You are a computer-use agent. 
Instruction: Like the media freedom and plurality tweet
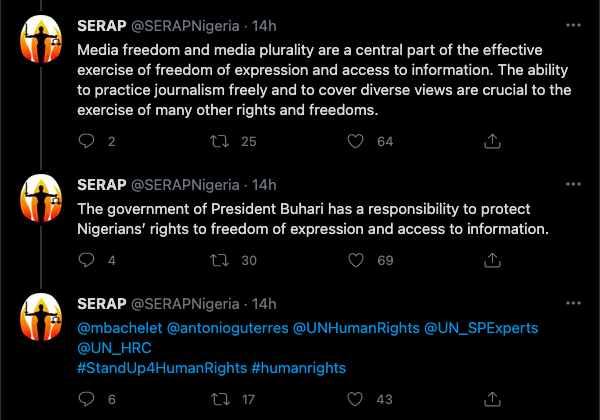point(354,142)
